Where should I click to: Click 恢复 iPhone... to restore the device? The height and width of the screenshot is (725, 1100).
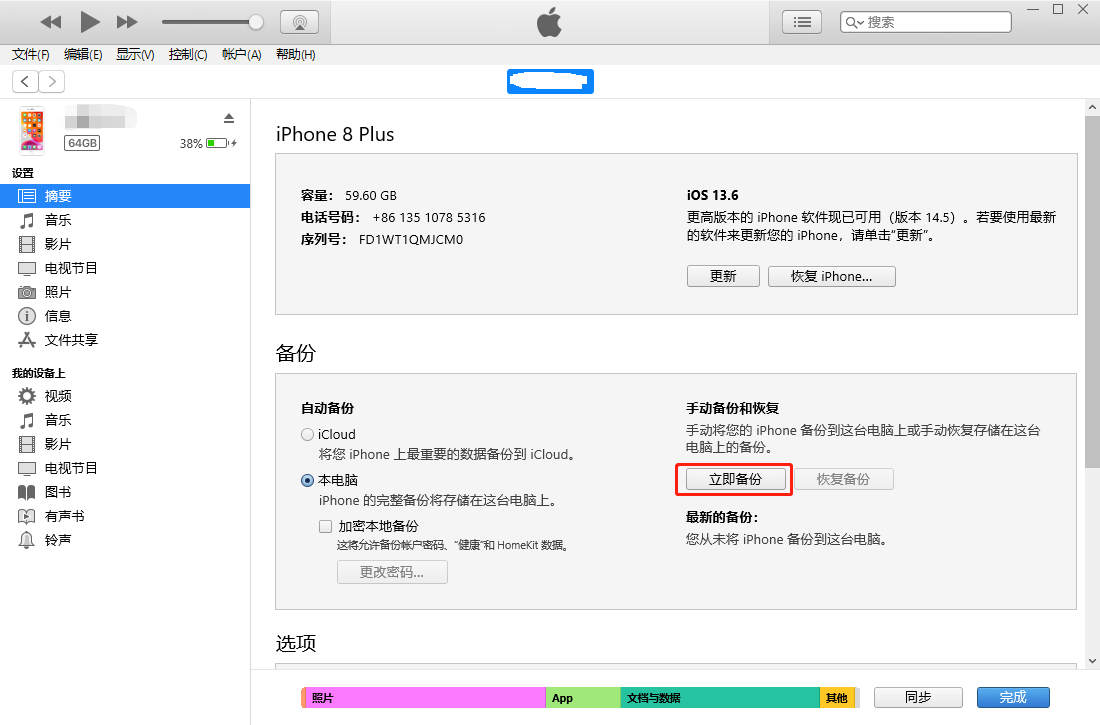pyautogui.click(x=831, y=275)
